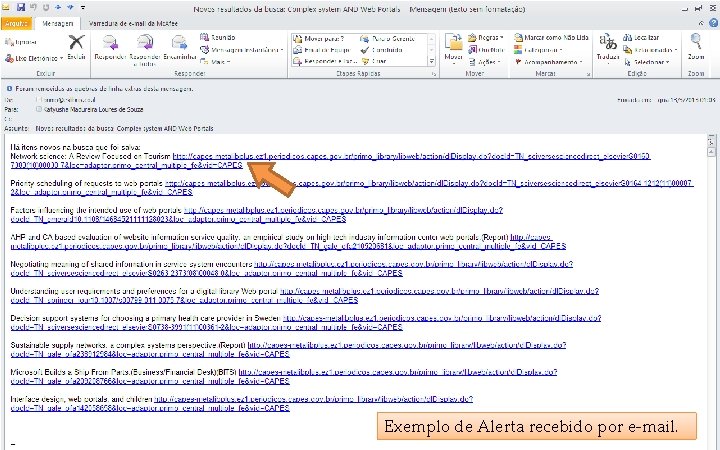Expand the Mais dropdown in Responder group
The width and height of the screenshot is (720, 450).
coord(215,62)
